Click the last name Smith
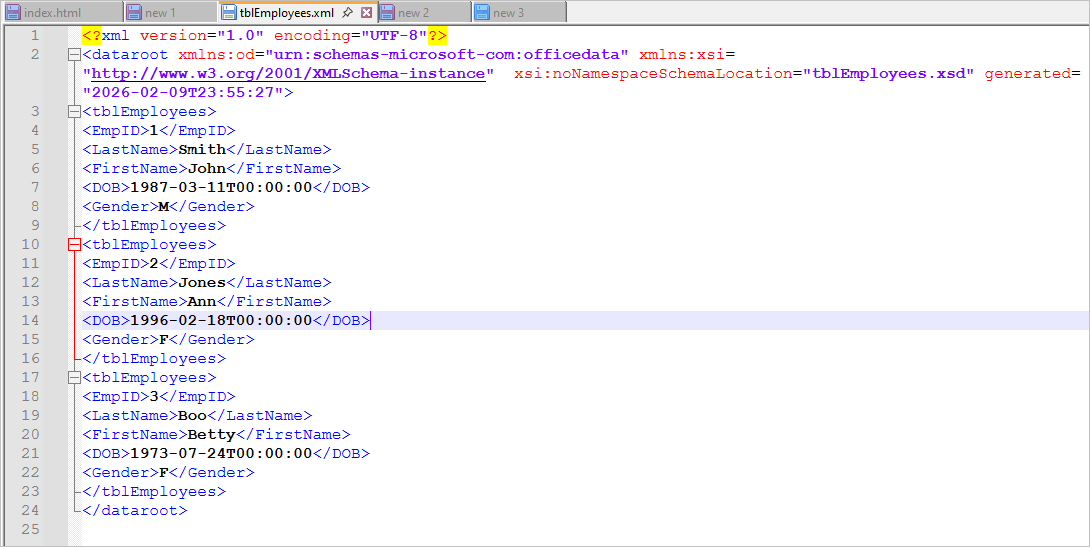 point(202,149)
